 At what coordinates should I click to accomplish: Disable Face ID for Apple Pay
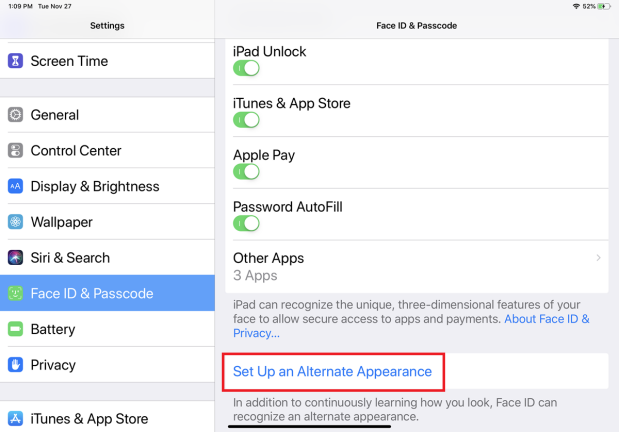pyautogui.click(x=246, y=172)
